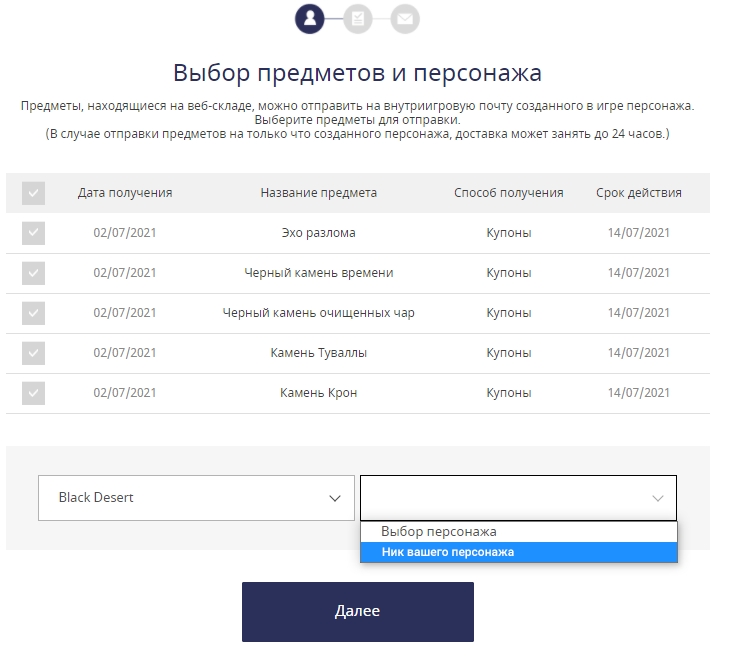Toggle the select-all checkbox in table header
Image resolution: width=744 pixels, height=662 pixels.
coord(34,193)
